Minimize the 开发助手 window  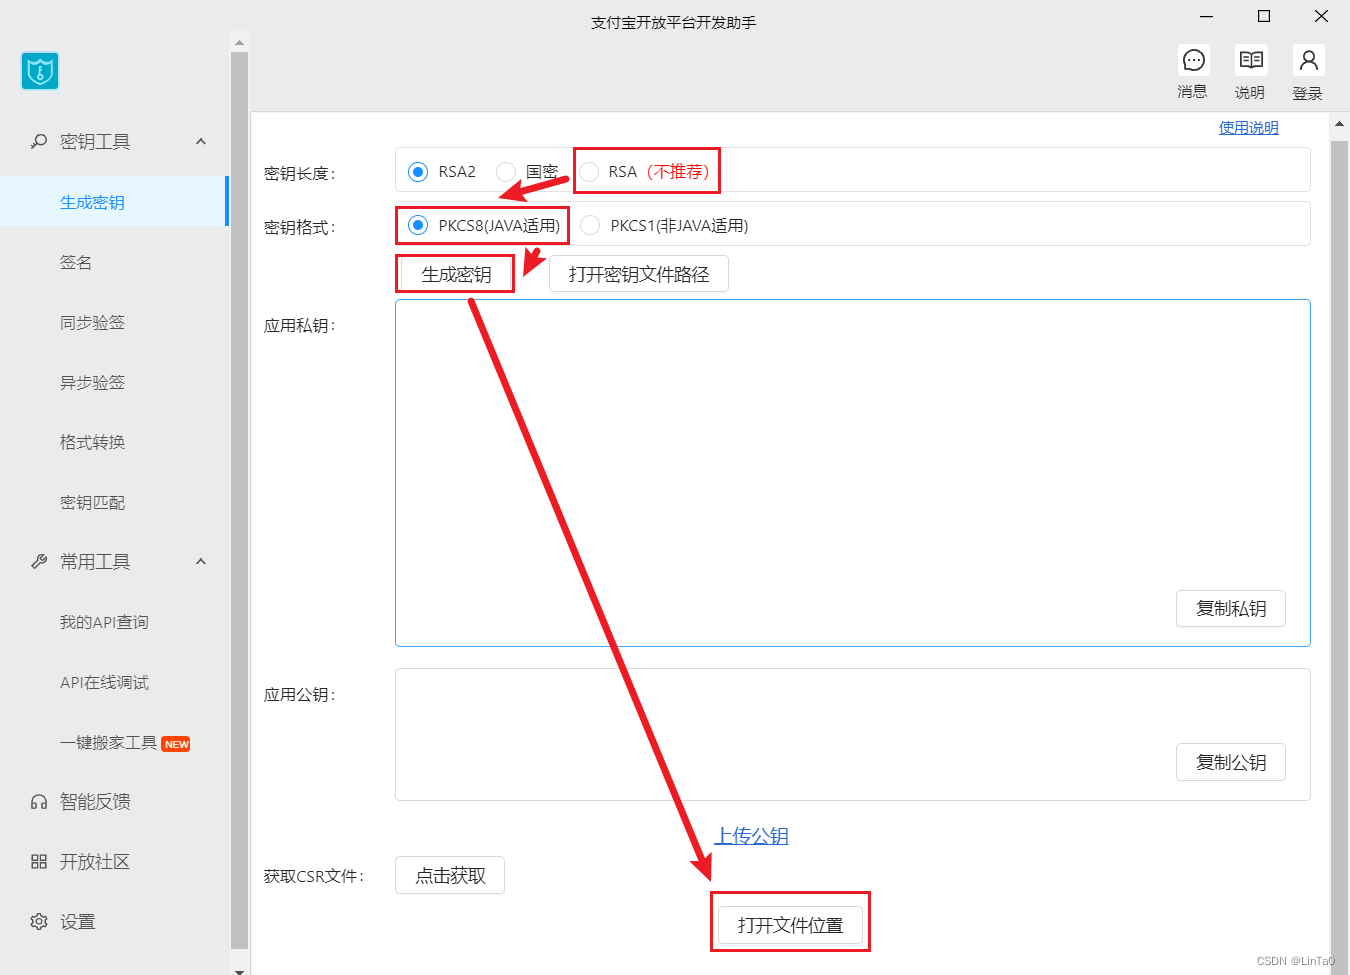[1206, 16]
